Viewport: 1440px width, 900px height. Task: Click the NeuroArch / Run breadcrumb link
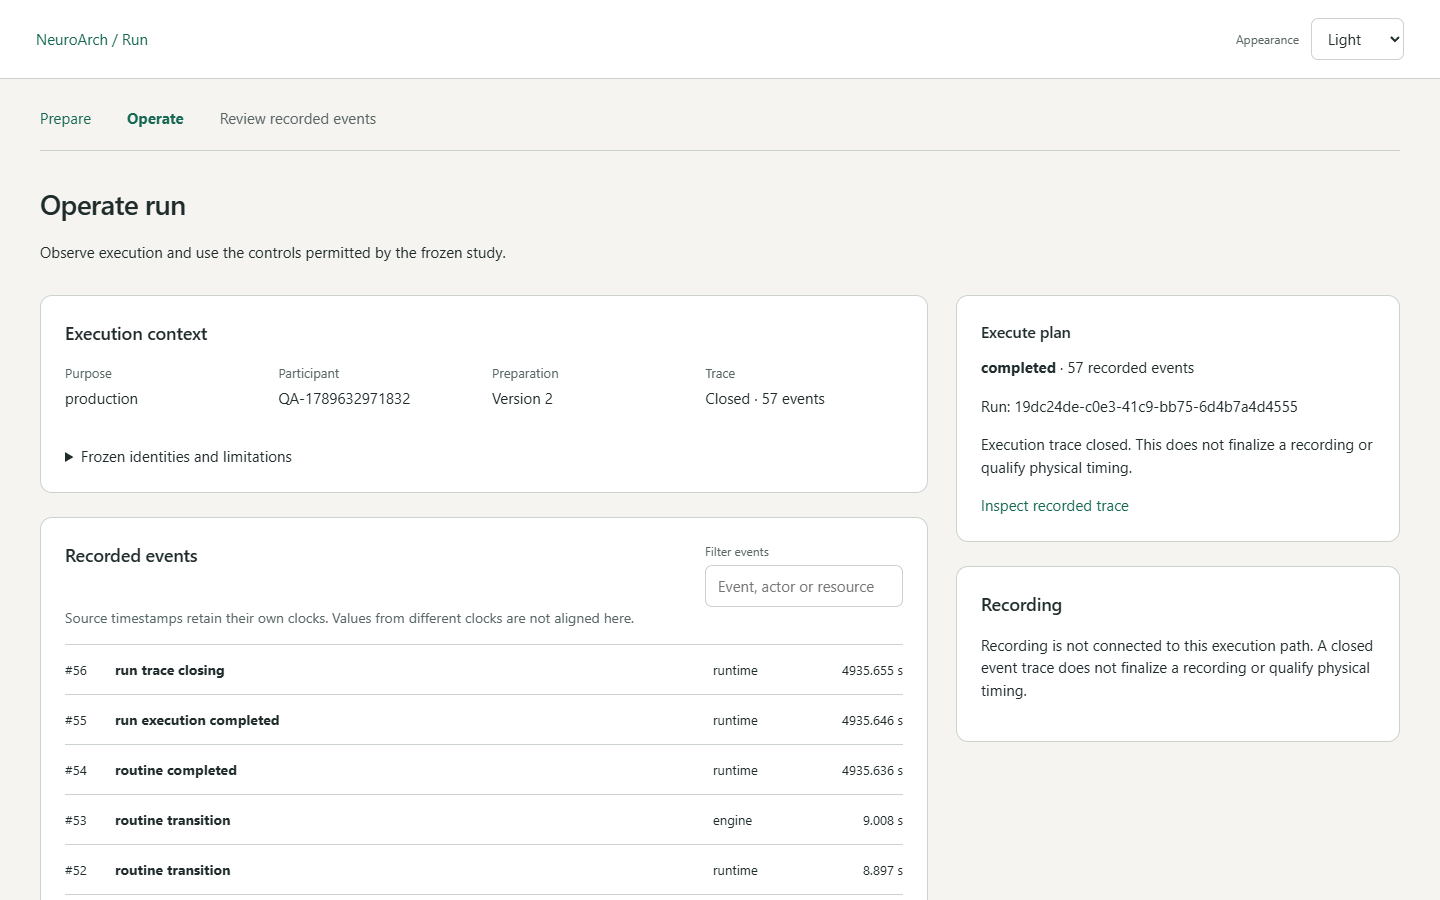(x=92, y=40)
